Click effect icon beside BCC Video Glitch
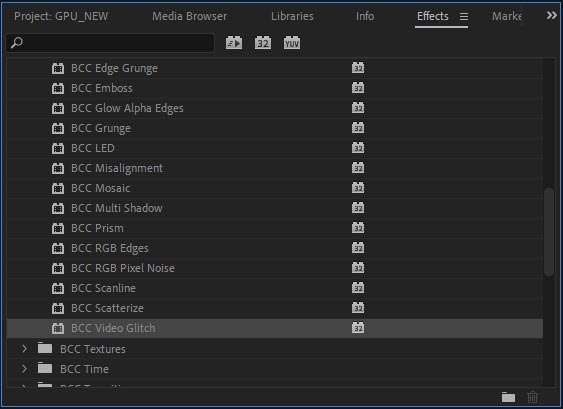The width and height of the screenshot is (563, 409). [x=58, y=328]
